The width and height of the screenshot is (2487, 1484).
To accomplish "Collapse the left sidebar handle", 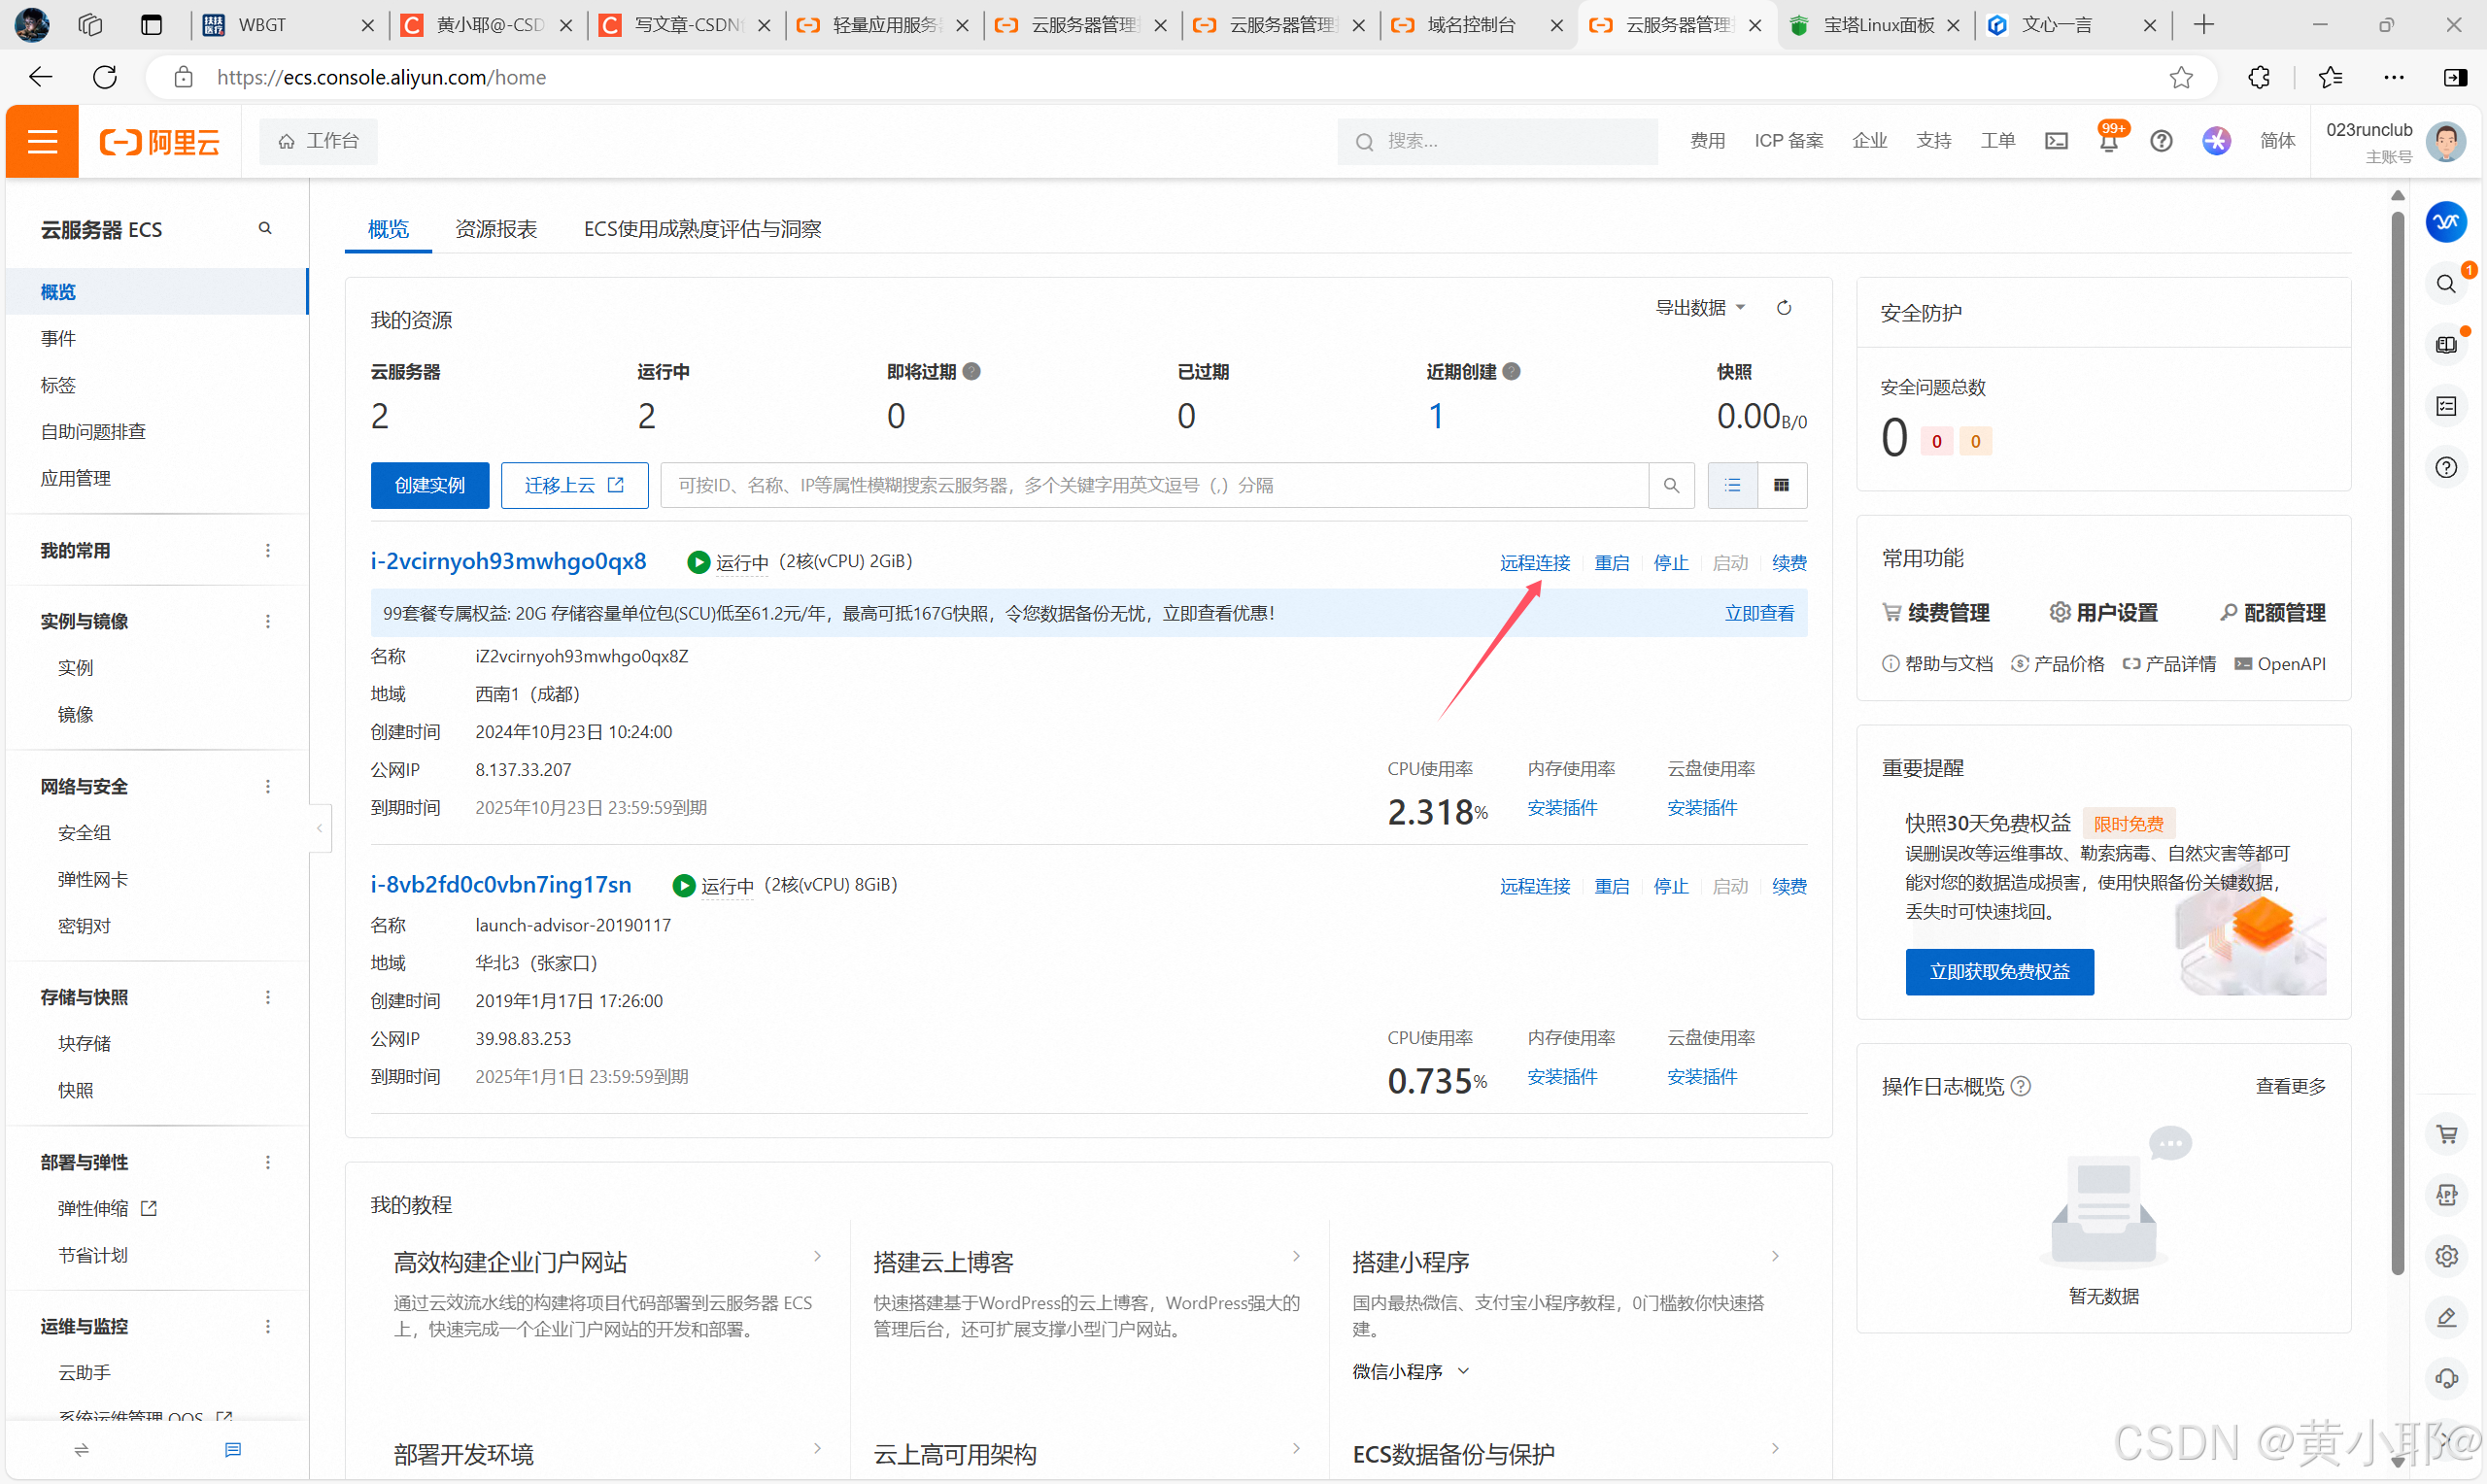I will coord(319,828).
